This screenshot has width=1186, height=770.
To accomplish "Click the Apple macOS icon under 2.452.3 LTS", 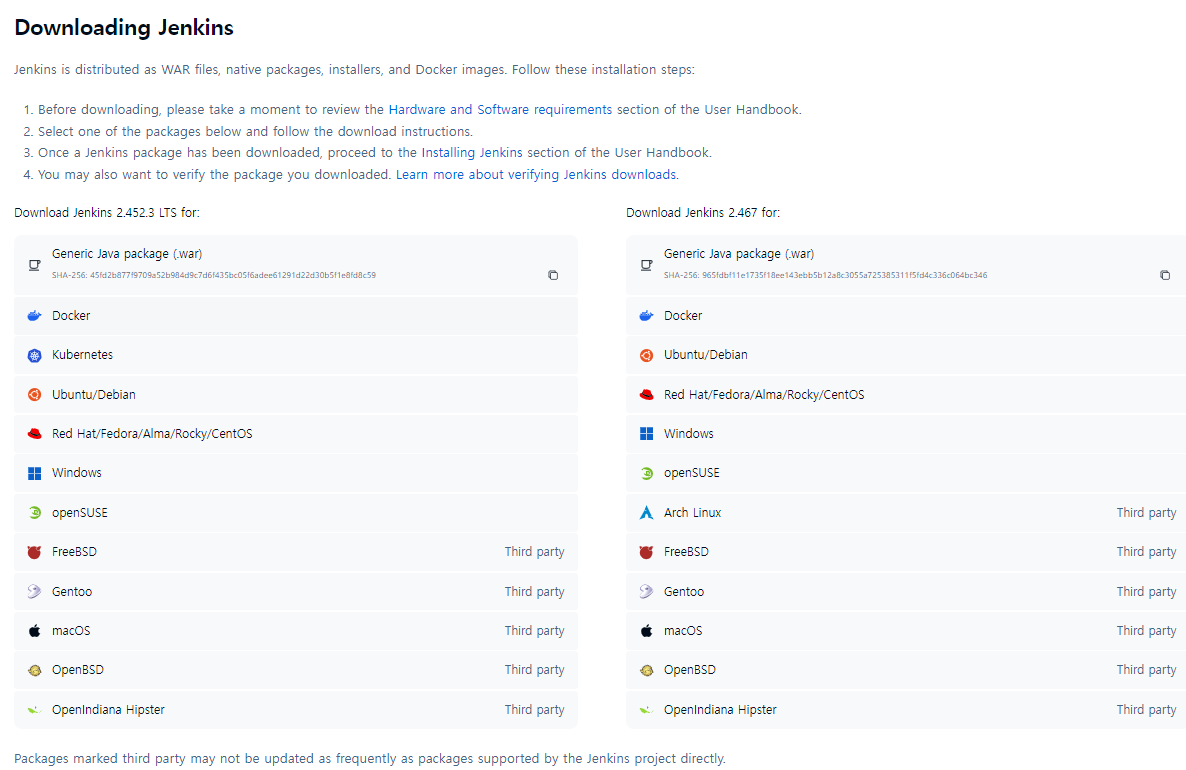I will pos(34,631).
